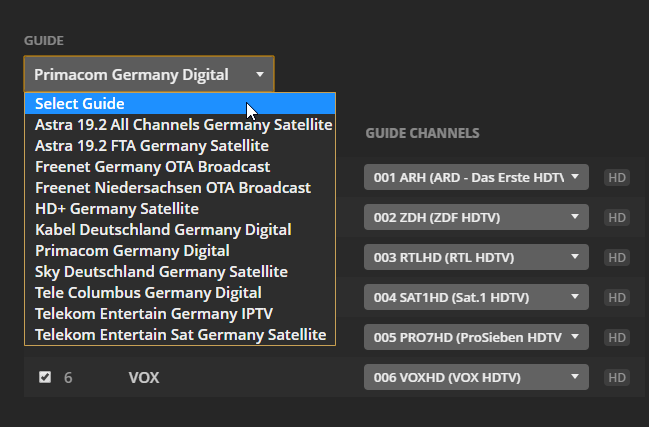
Task: Click the HD badge beside 005 PRO7HD
Action: tap(617, 337)
